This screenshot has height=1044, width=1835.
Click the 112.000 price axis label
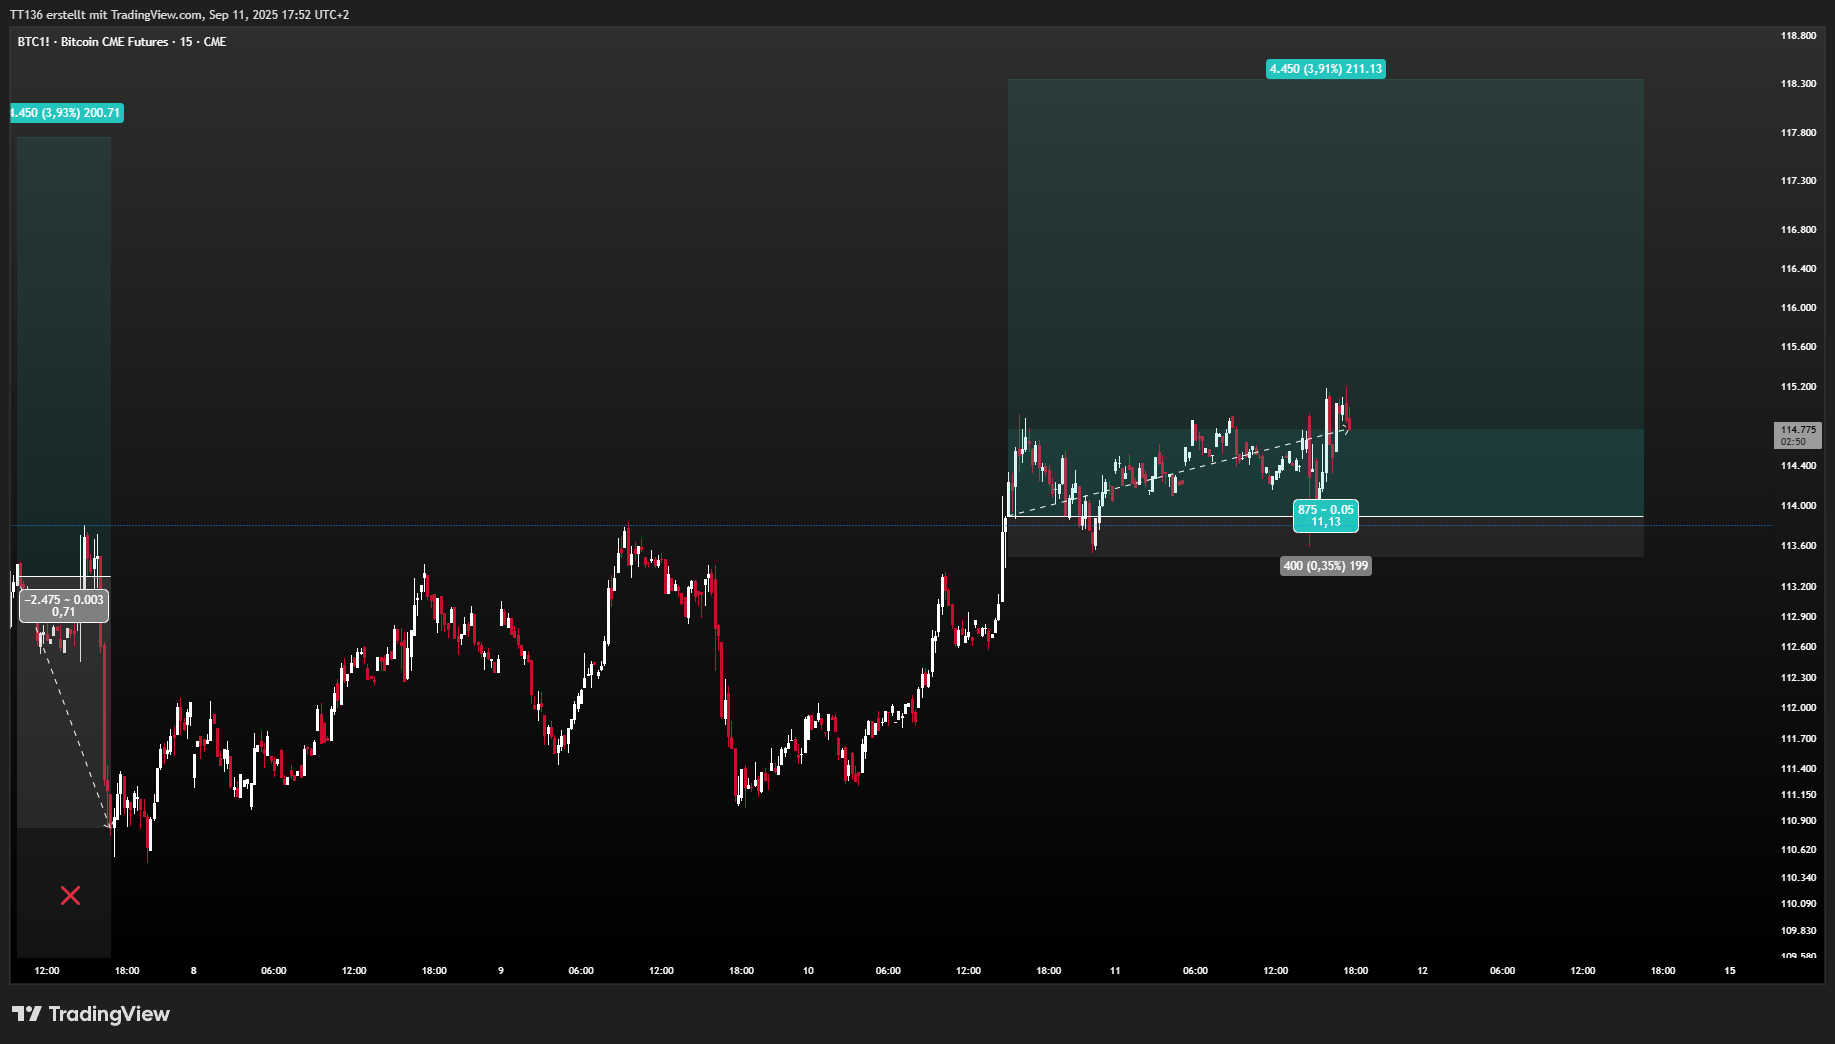click(x=1798, y=708)
